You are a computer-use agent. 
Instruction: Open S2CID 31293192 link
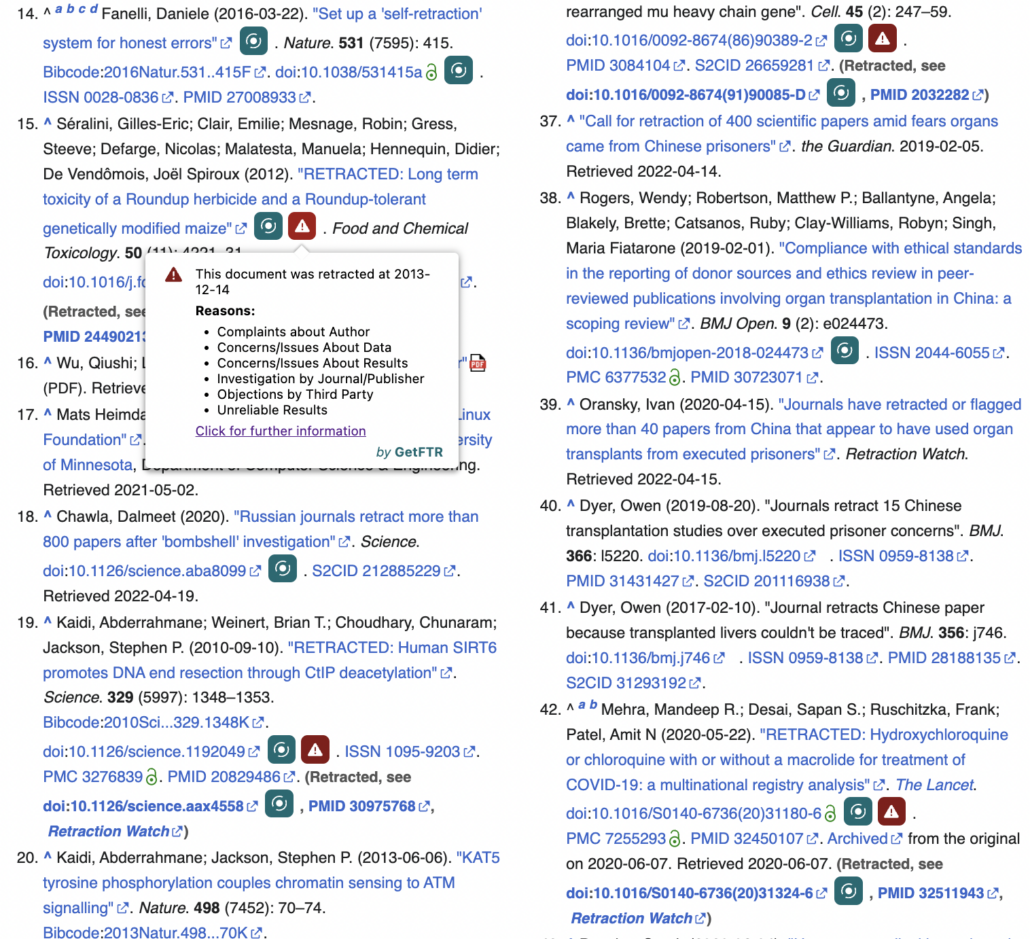(633, 683)
